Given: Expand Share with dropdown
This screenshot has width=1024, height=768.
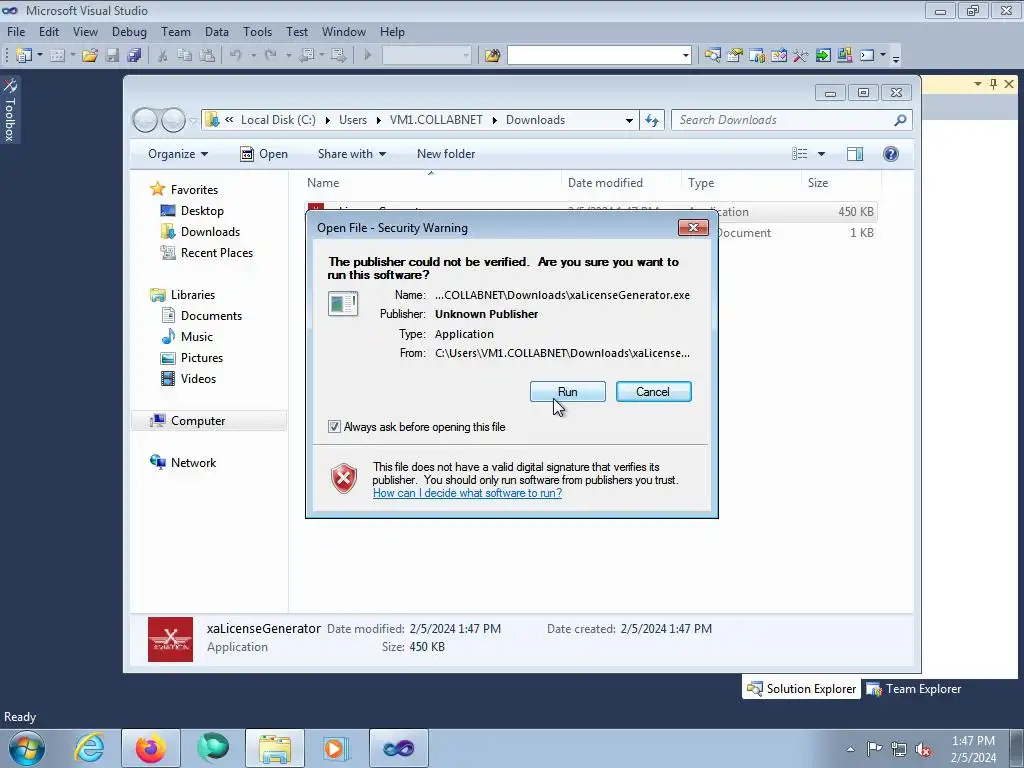Looking at the screenshot, I should coord(351,154).
